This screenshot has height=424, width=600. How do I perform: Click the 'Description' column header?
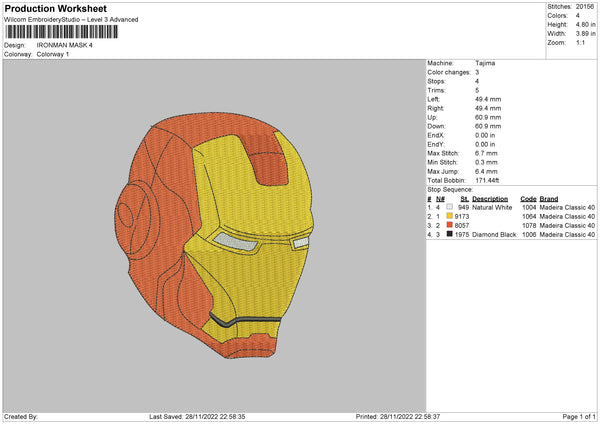[x=490, y=199]
